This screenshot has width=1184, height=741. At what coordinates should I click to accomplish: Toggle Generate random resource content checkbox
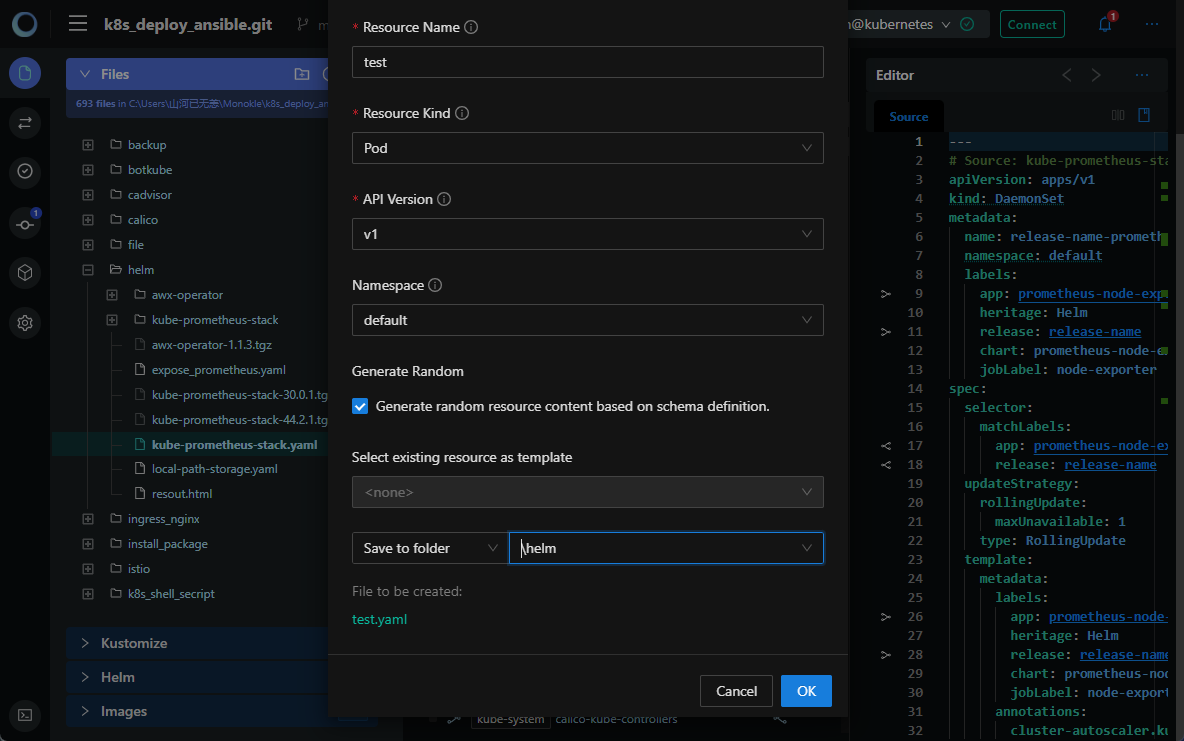(x=360, y=406)
